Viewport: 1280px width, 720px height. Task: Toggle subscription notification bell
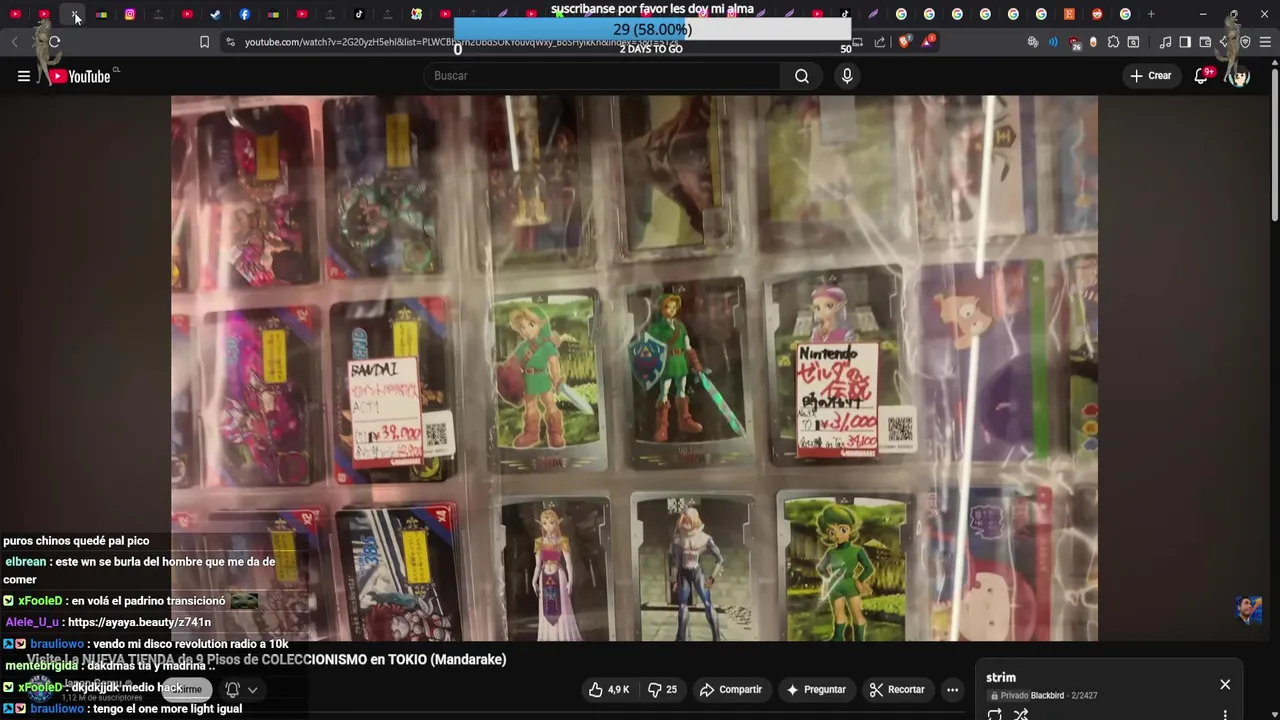click(x=232, y=690)
